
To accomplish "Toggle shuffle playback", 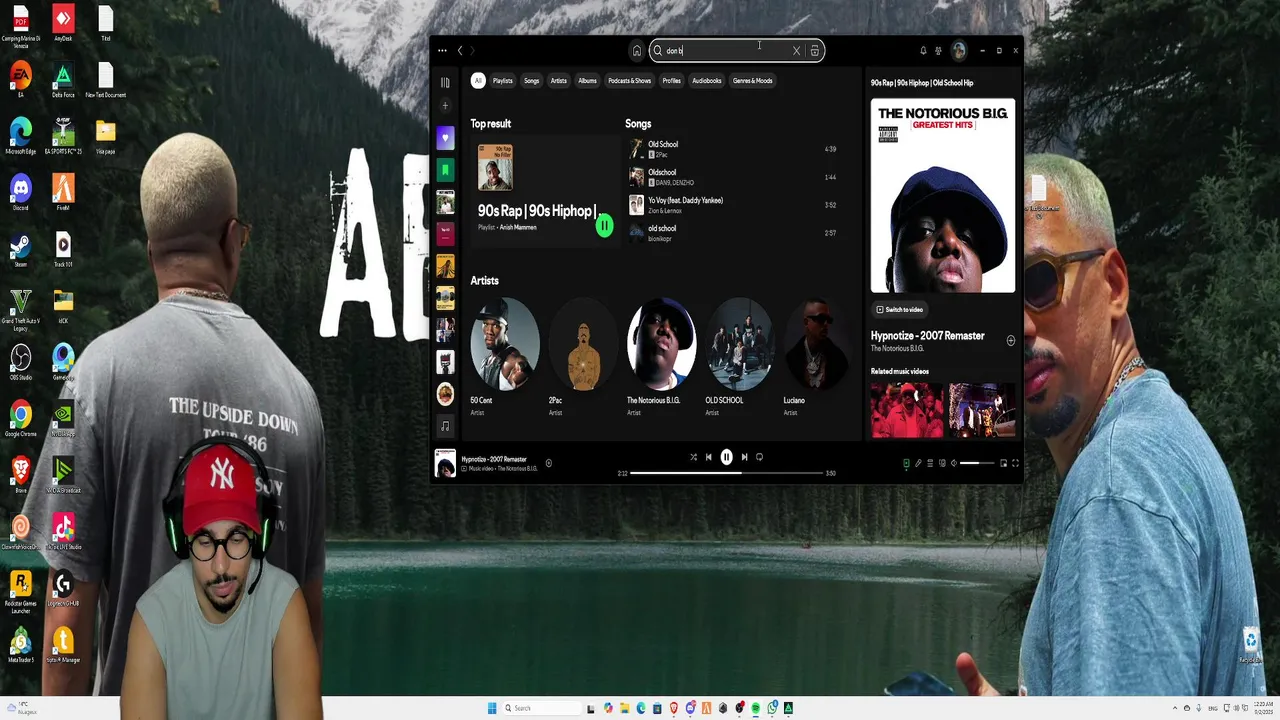I will [693, 457].
